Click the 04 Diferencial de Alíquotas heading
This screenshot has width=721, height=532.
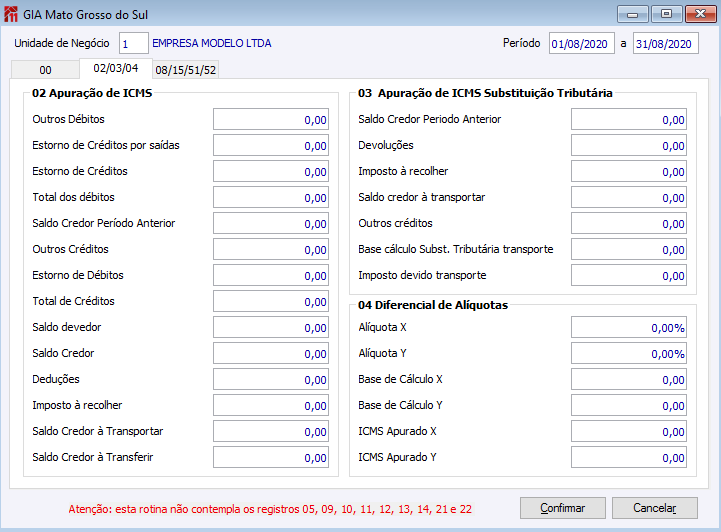click(x=433, y=305)
